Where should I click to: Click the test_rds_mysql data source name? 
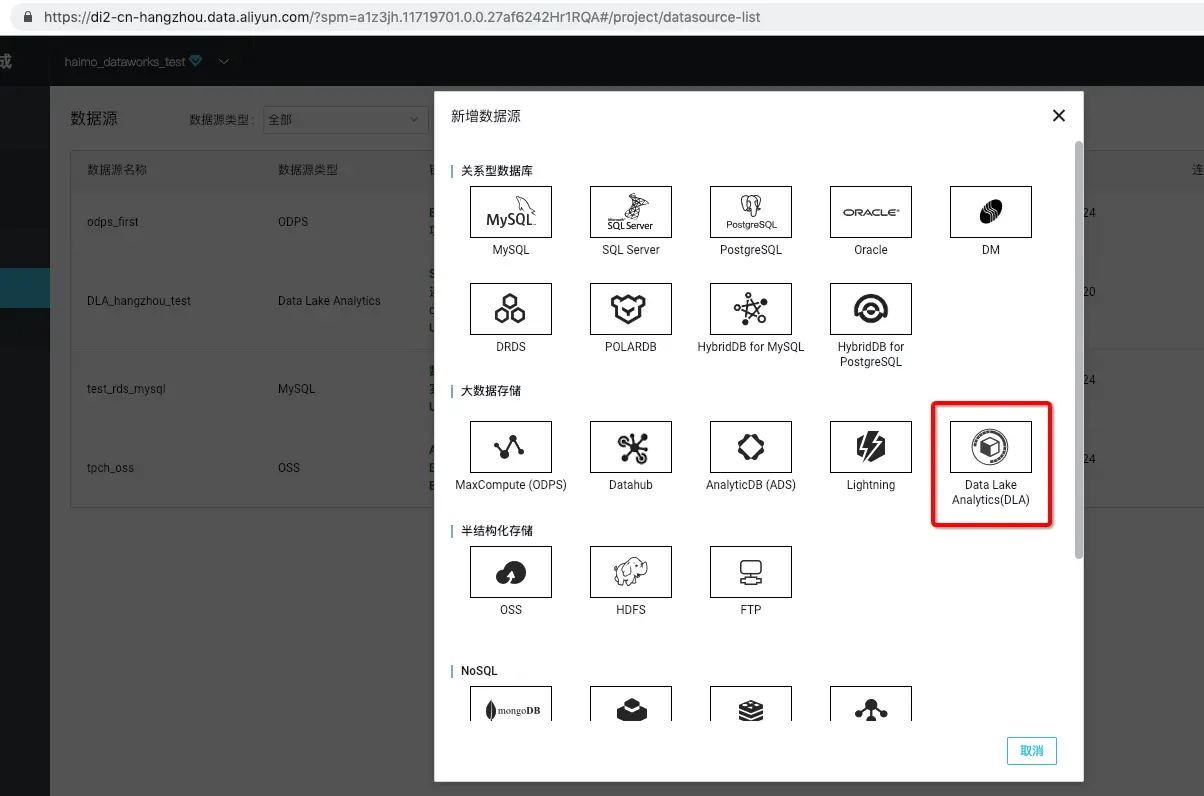click(x=126, y=389)
